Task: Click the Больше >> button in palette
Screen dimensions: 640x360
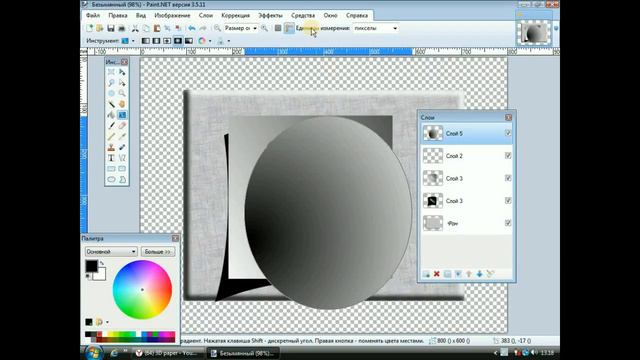Action: click(x=158, y=251)
